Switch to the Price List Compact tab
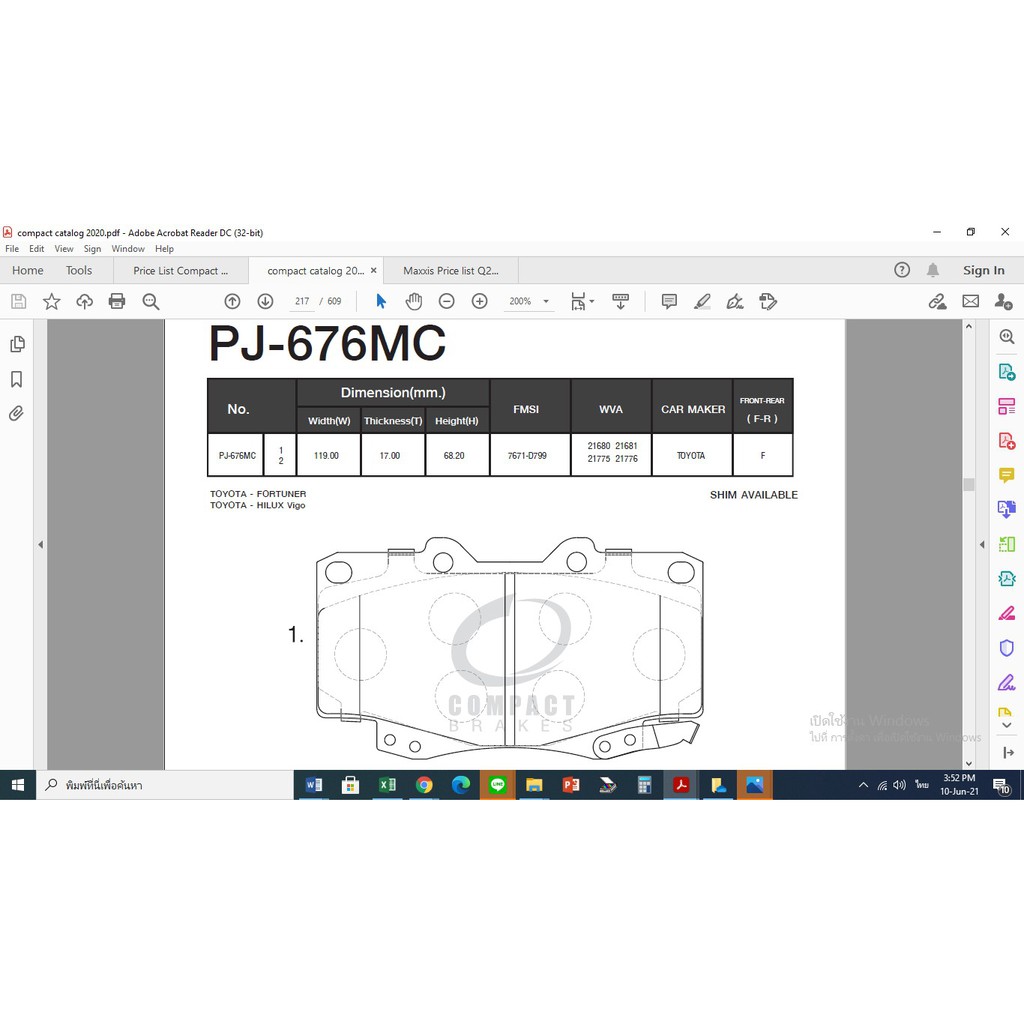The image size is (1024, 1024). tap(181, 270)
